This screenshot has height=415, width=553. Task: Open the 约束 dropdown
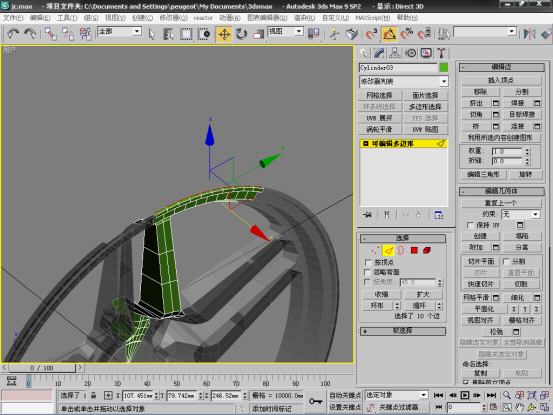[x=521, y=214]
